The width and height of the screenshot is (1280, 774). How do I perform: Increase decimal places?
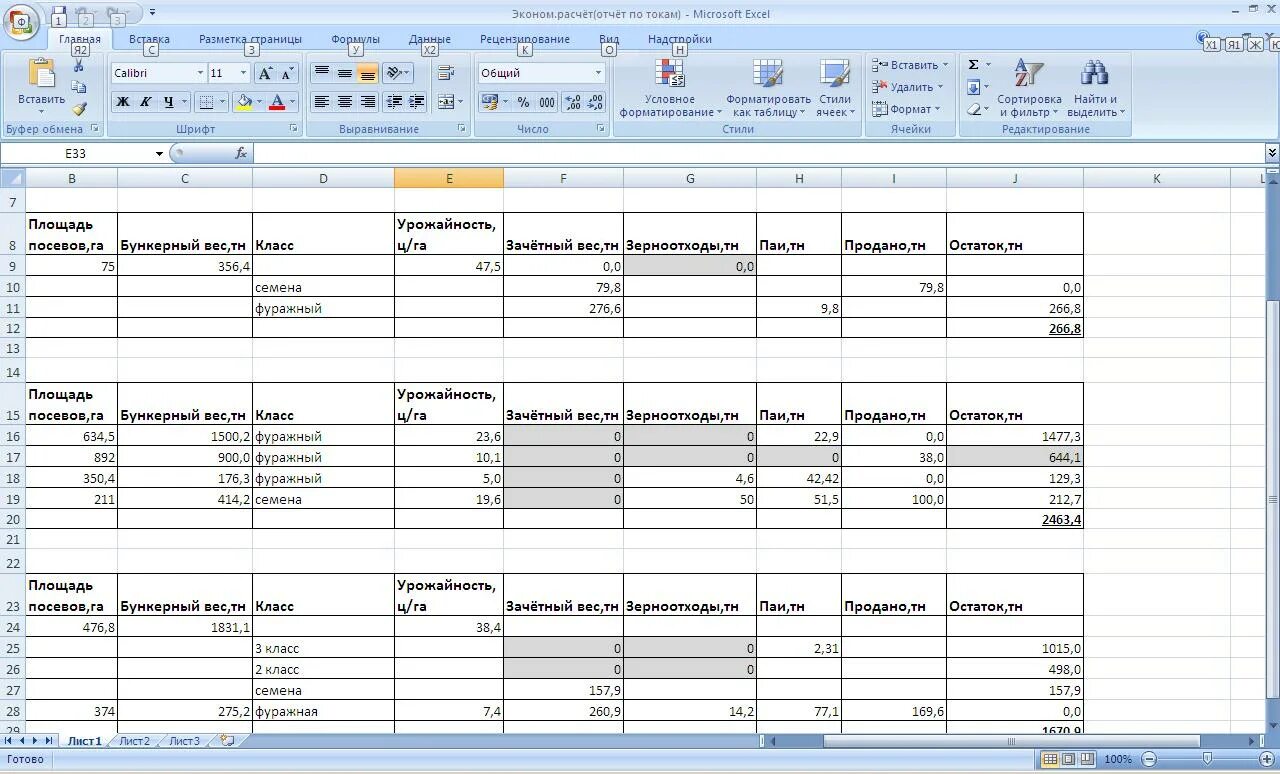point(573,102)
